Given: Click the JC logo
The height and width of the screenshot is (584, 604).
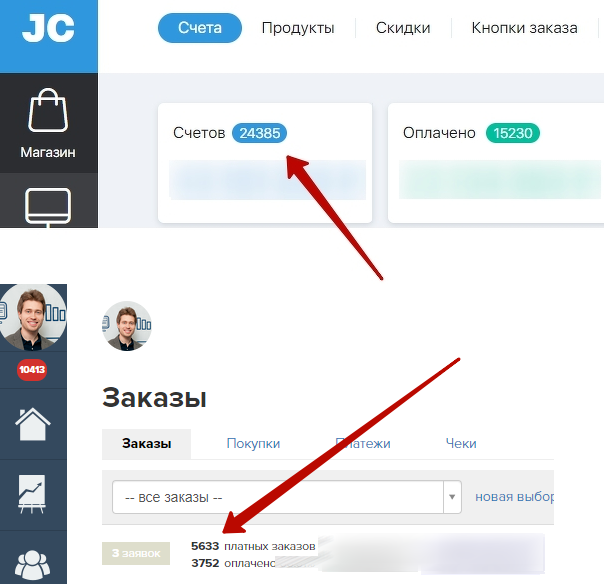Looking at the screenshot, I should [x=48, y=29].
